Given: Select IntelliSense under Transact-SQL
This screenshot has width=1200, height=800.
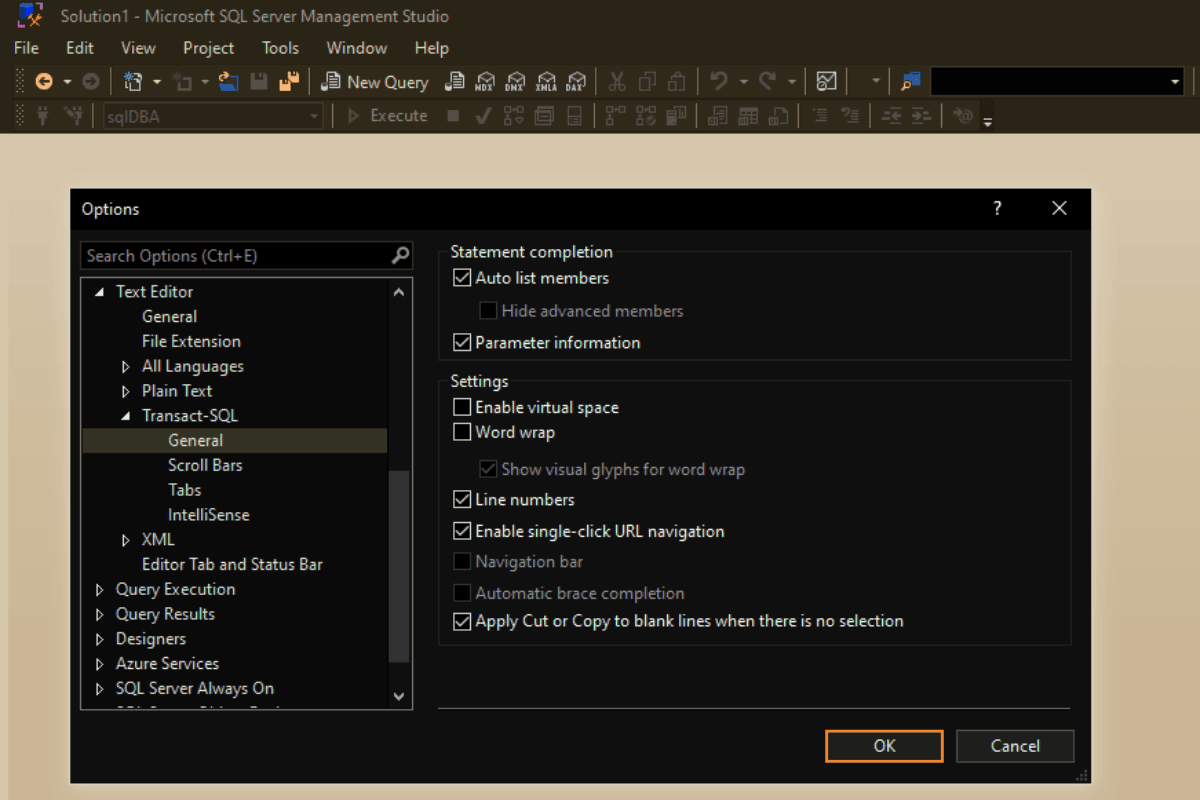Looking at the screenshot, I should [208, 515].
